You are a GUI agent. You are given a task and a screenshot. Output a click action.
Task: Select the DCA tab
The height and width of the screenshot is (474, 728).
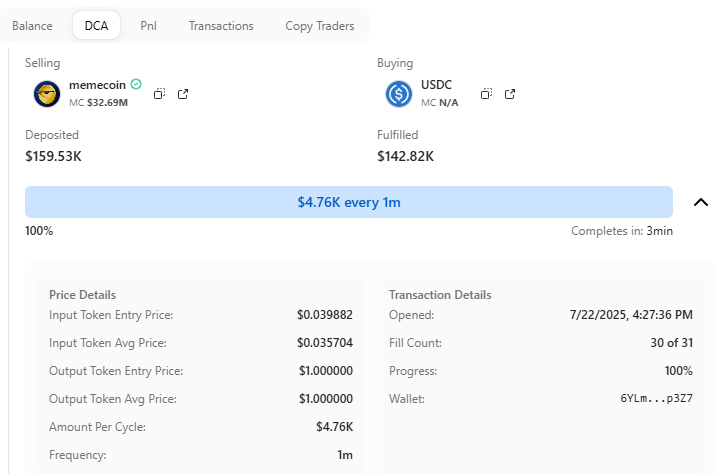97,26
